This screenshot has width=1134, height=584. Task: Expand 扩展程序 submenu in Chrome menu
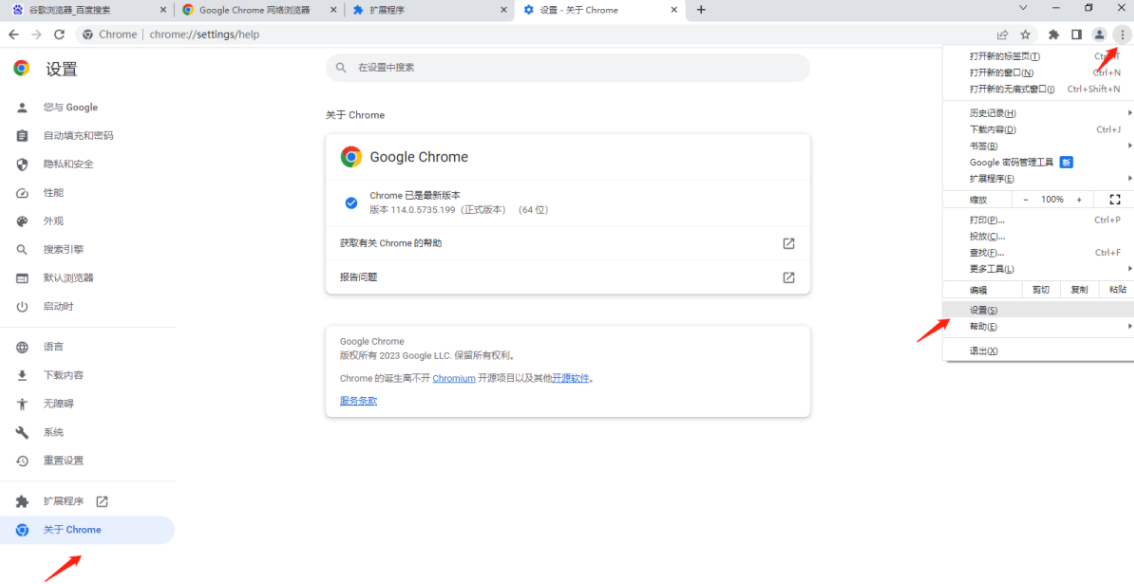coord(1038,179)
